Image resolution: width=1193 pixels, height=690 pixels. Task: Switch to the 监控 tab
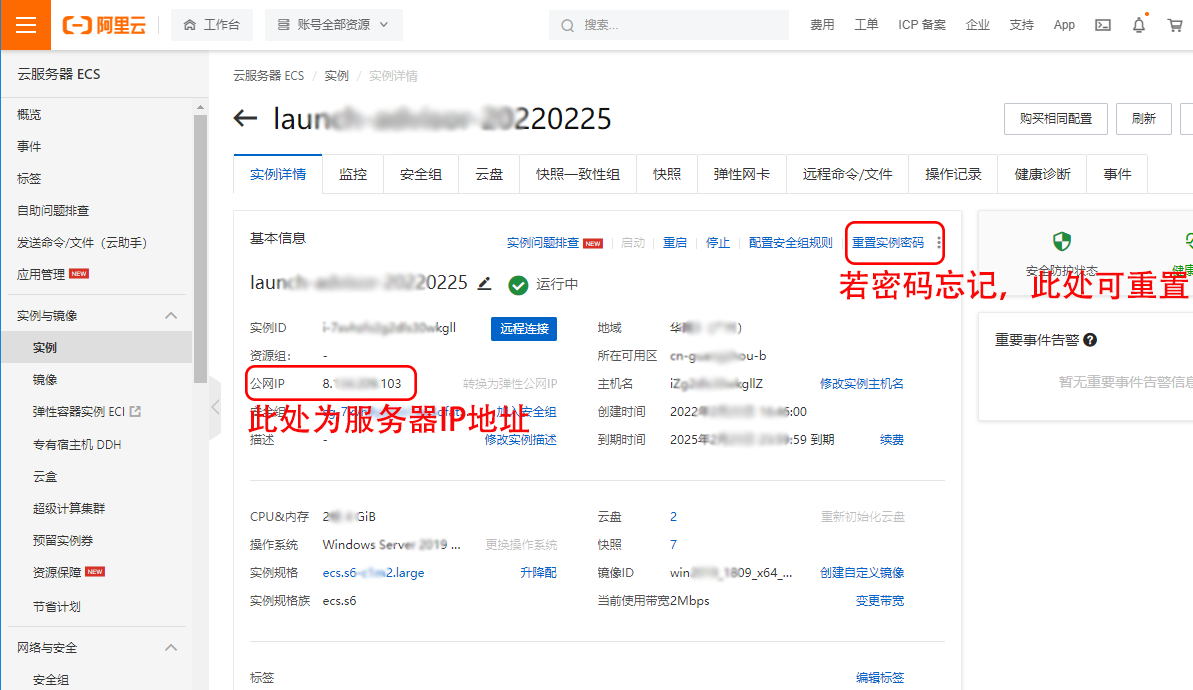click(x=352, y=173)
